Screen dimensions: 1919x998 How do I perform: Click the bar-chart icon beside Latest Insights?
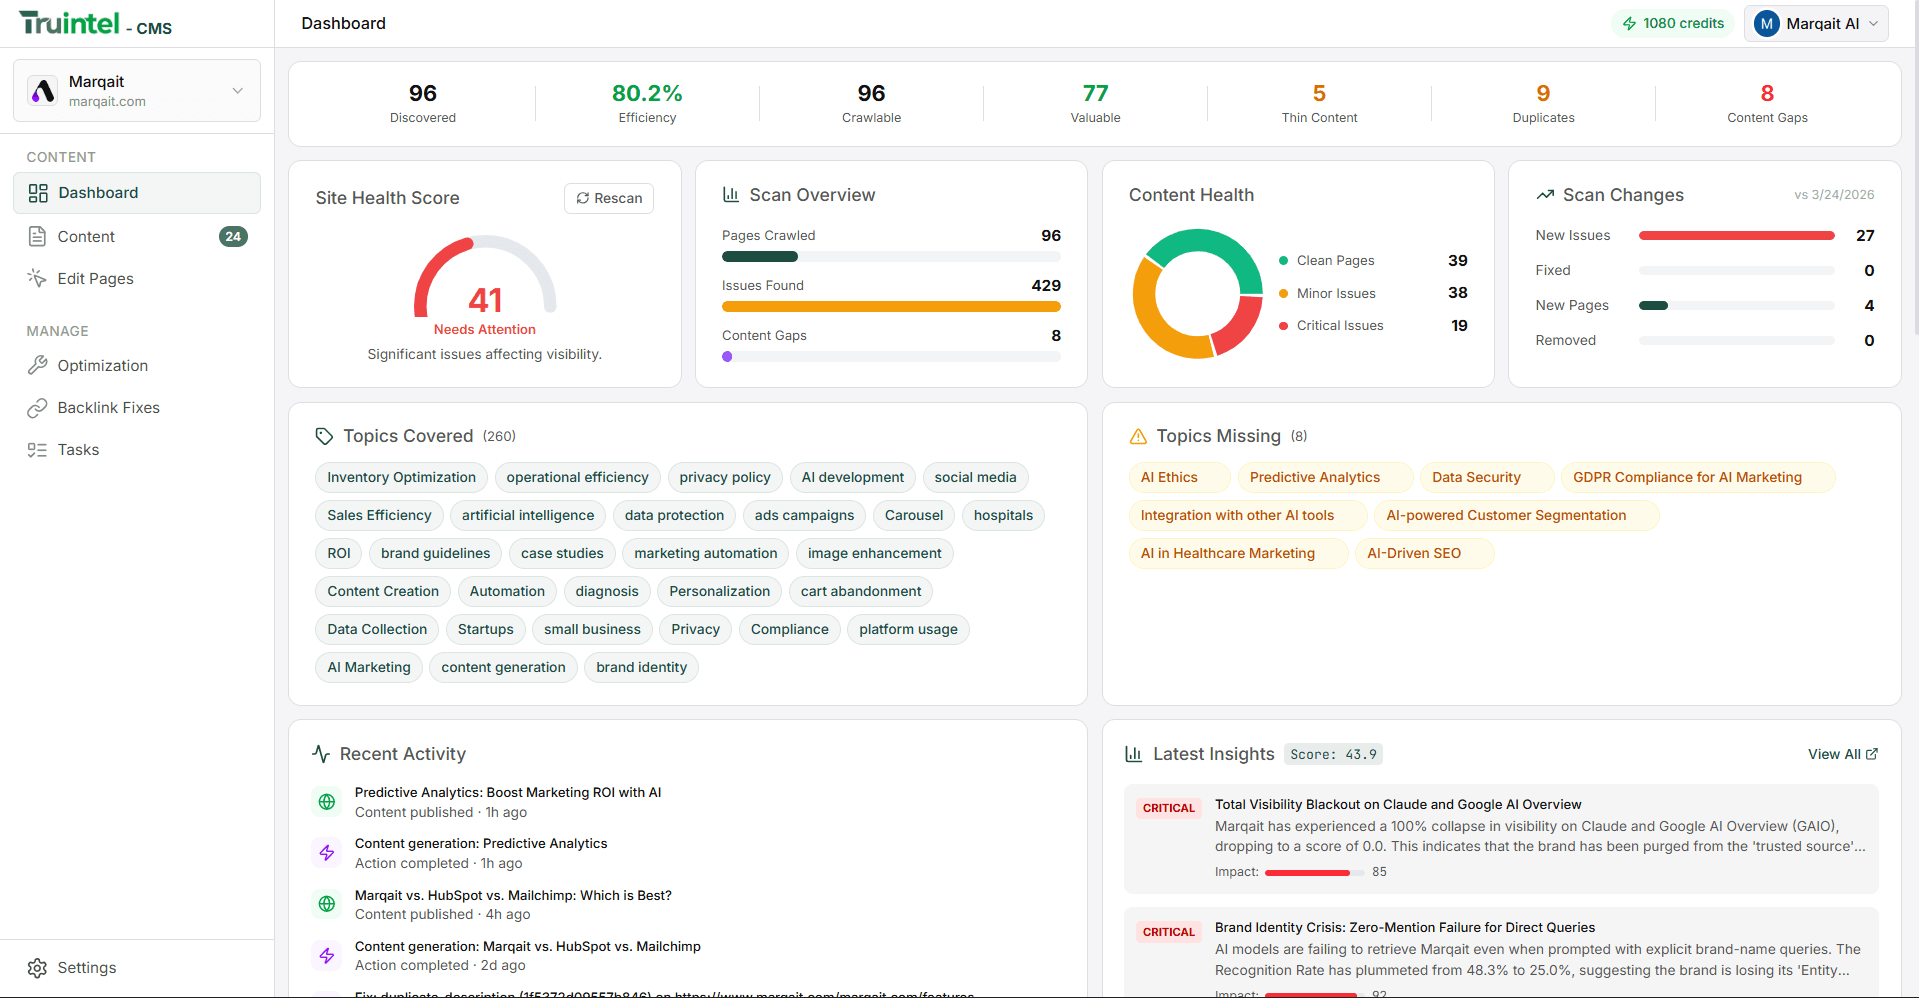(1134, 753)
